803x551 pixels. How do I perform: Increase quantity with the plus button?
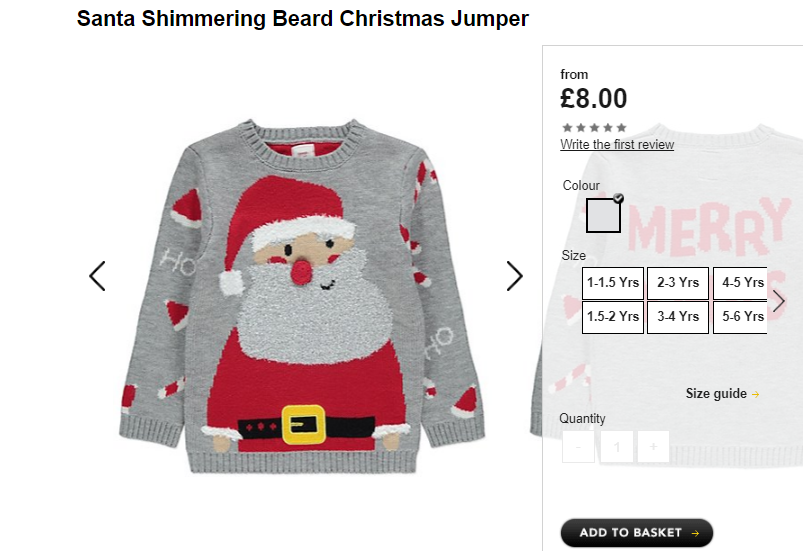653,447
